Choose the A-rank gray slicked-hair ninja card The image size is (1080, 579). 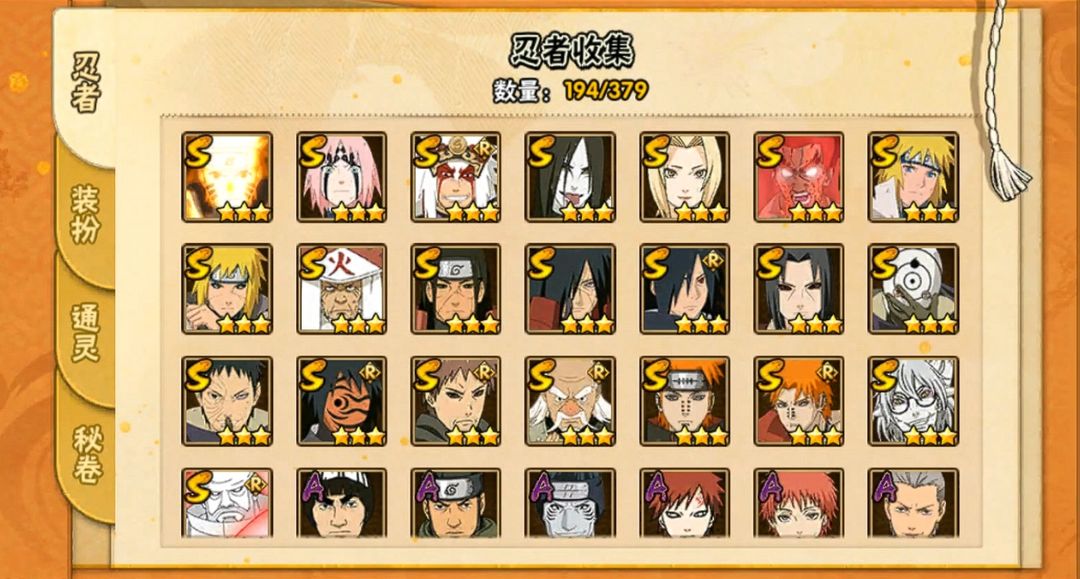pos(913,503)
